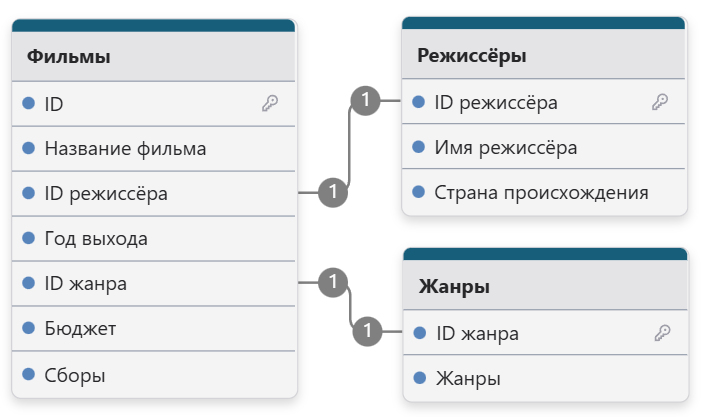Viewport: 702px width, 417px height.
Task: Click the dark blue bar atop Жанры table
Action: pos(545,254)
